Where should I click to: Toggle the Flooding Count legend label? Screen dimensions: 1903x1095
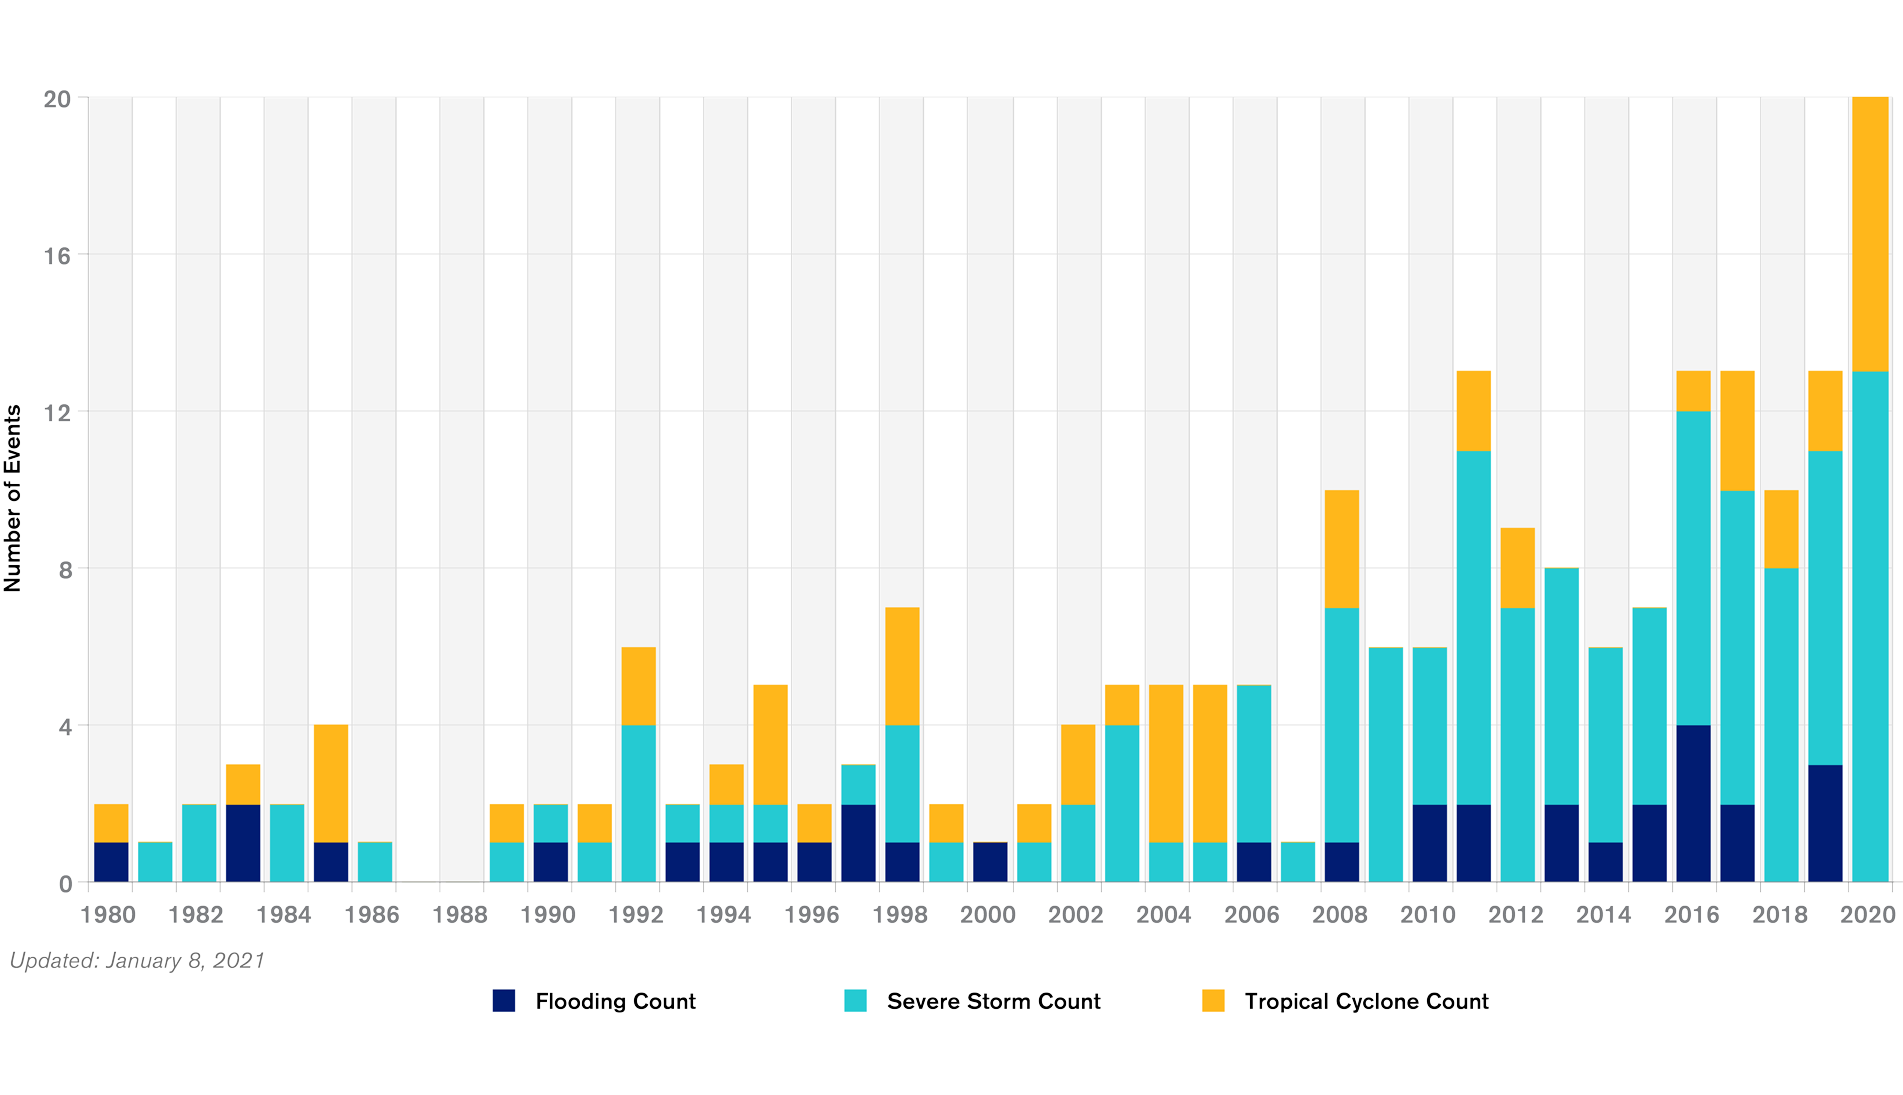point(615,1001)
